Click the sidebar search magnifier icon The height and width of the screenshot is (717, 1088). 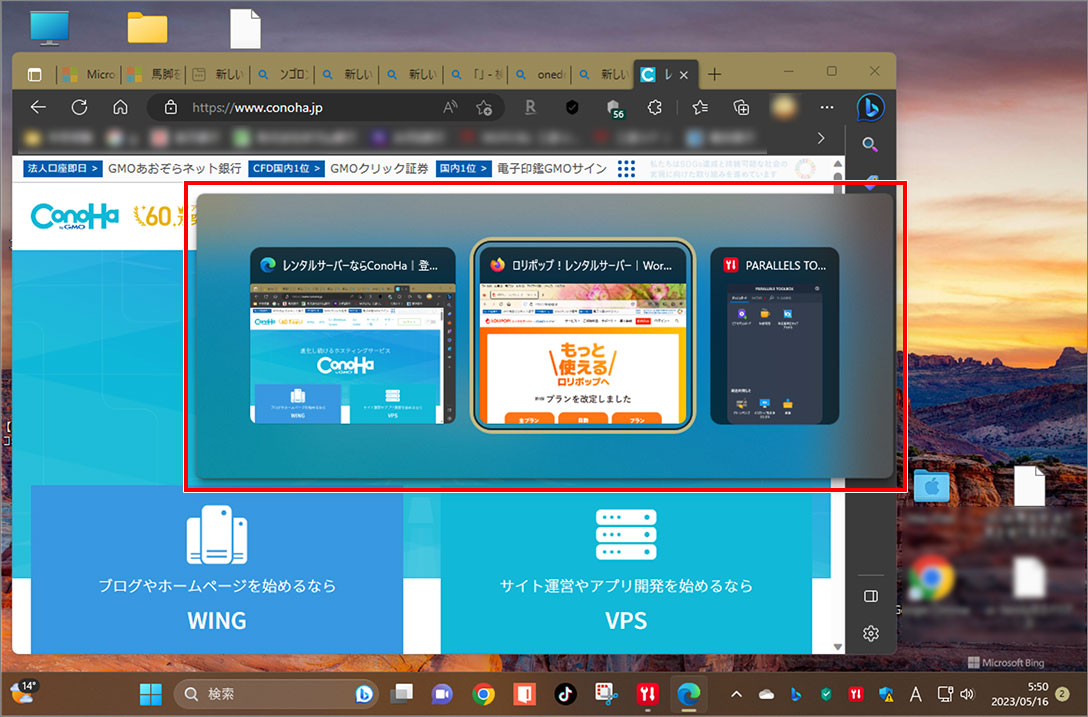pos(870,145)
